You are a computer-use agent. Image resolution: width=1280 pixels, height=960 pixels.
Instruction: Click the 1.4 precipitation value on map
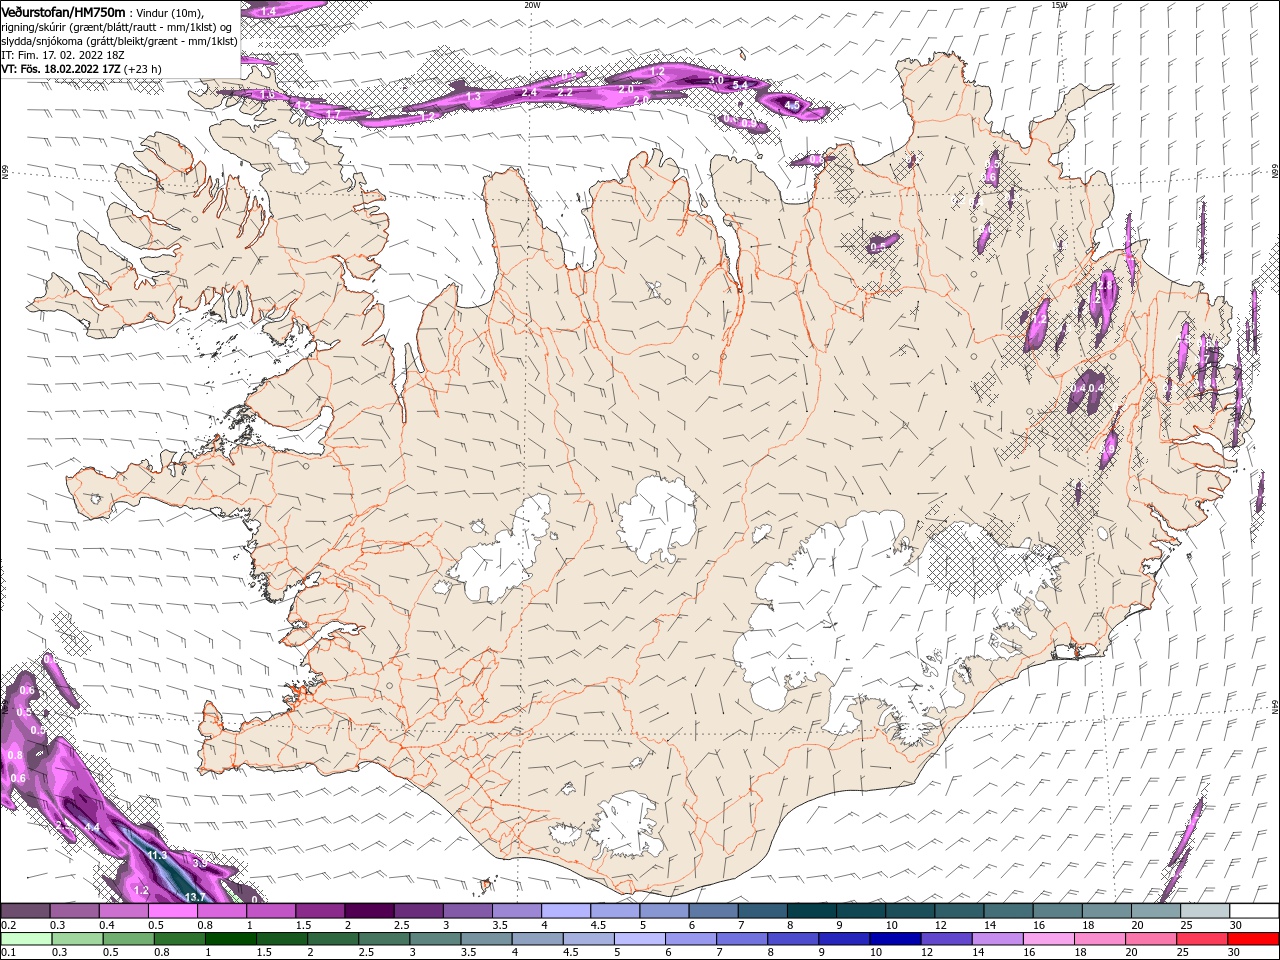(268, 11)
